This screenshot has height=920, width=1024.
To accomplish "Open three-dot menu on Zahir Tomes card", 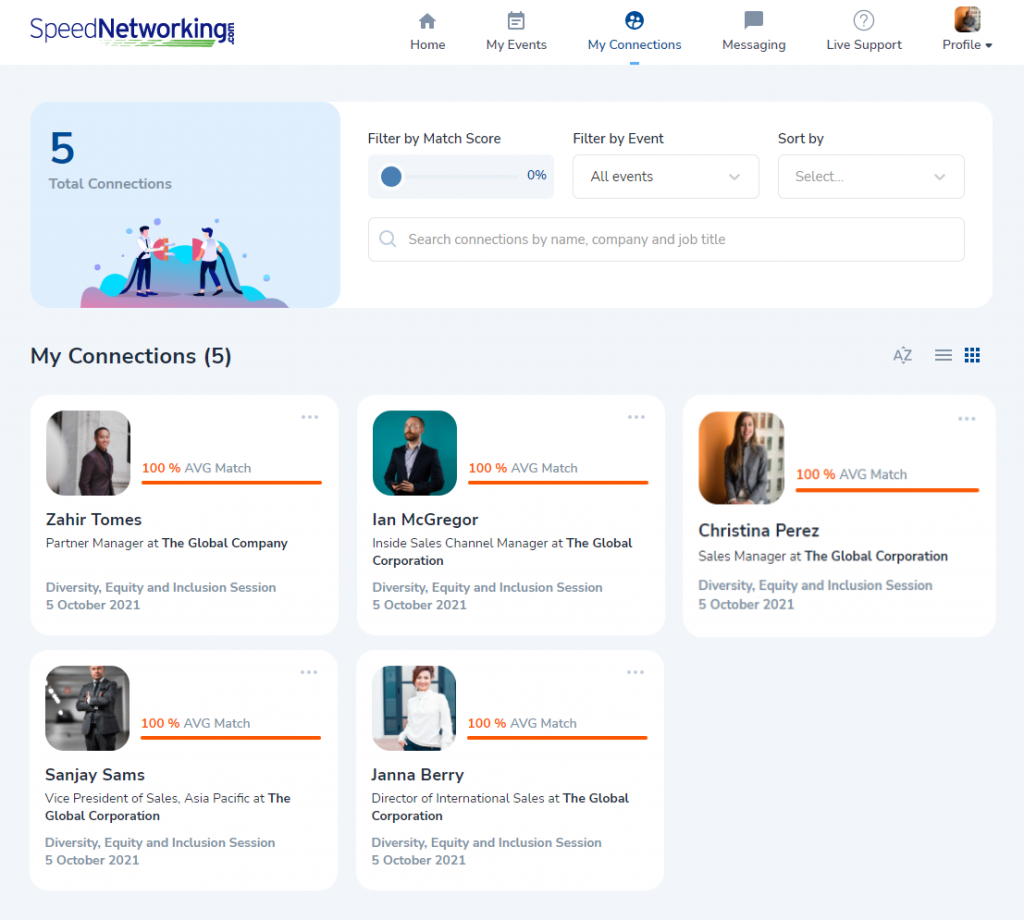I will point(310,417).
